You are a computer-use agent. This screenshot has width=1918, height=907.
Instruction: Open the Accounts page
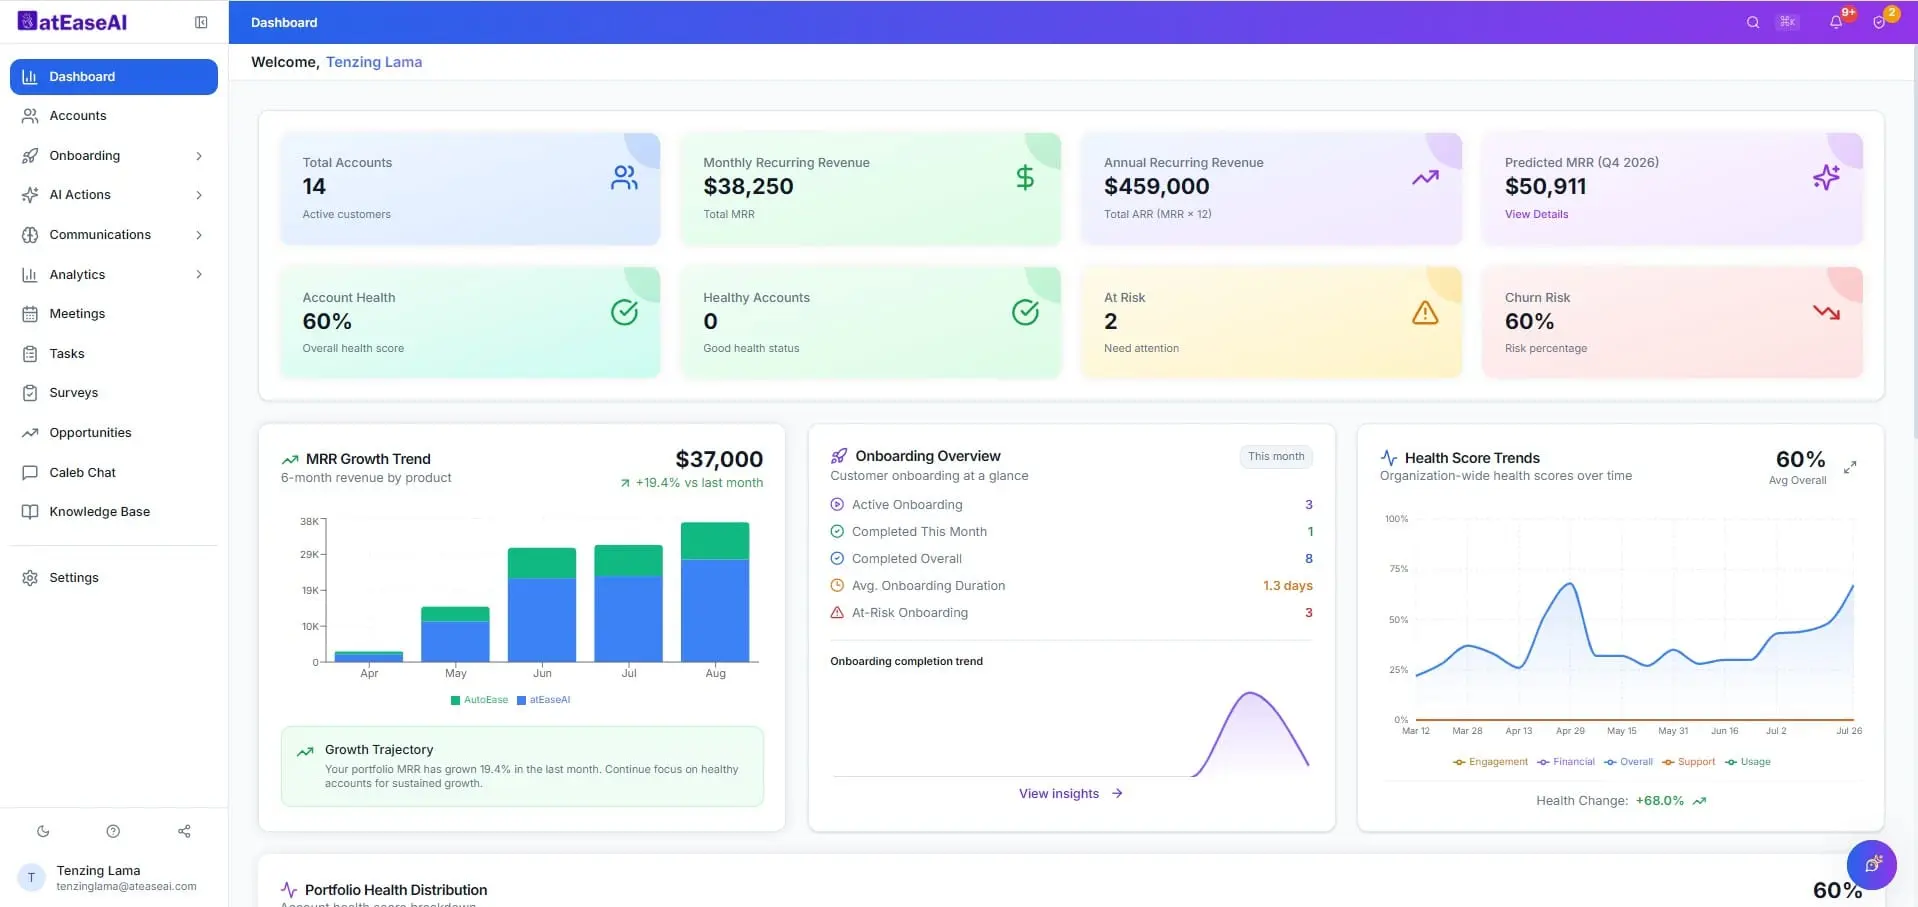click(114, 116)
